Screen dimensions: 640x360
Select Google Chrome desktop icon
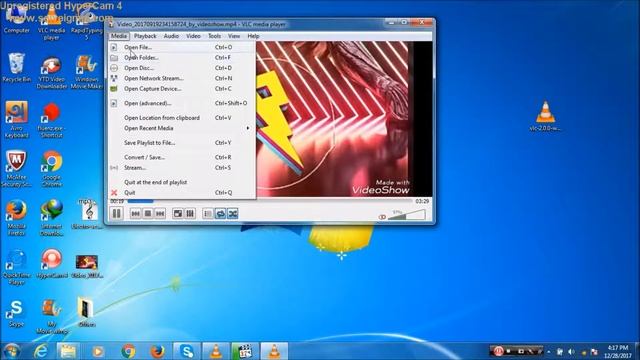[51, 169]
